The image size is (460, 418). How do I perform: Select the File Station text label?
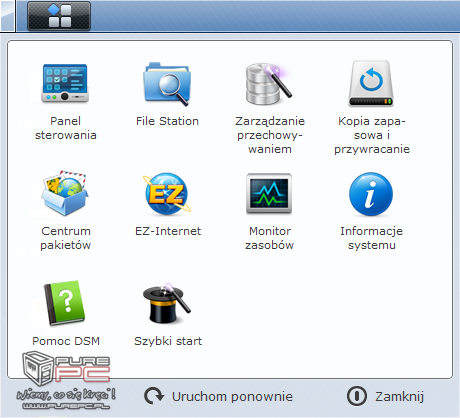tap(167, 121)
